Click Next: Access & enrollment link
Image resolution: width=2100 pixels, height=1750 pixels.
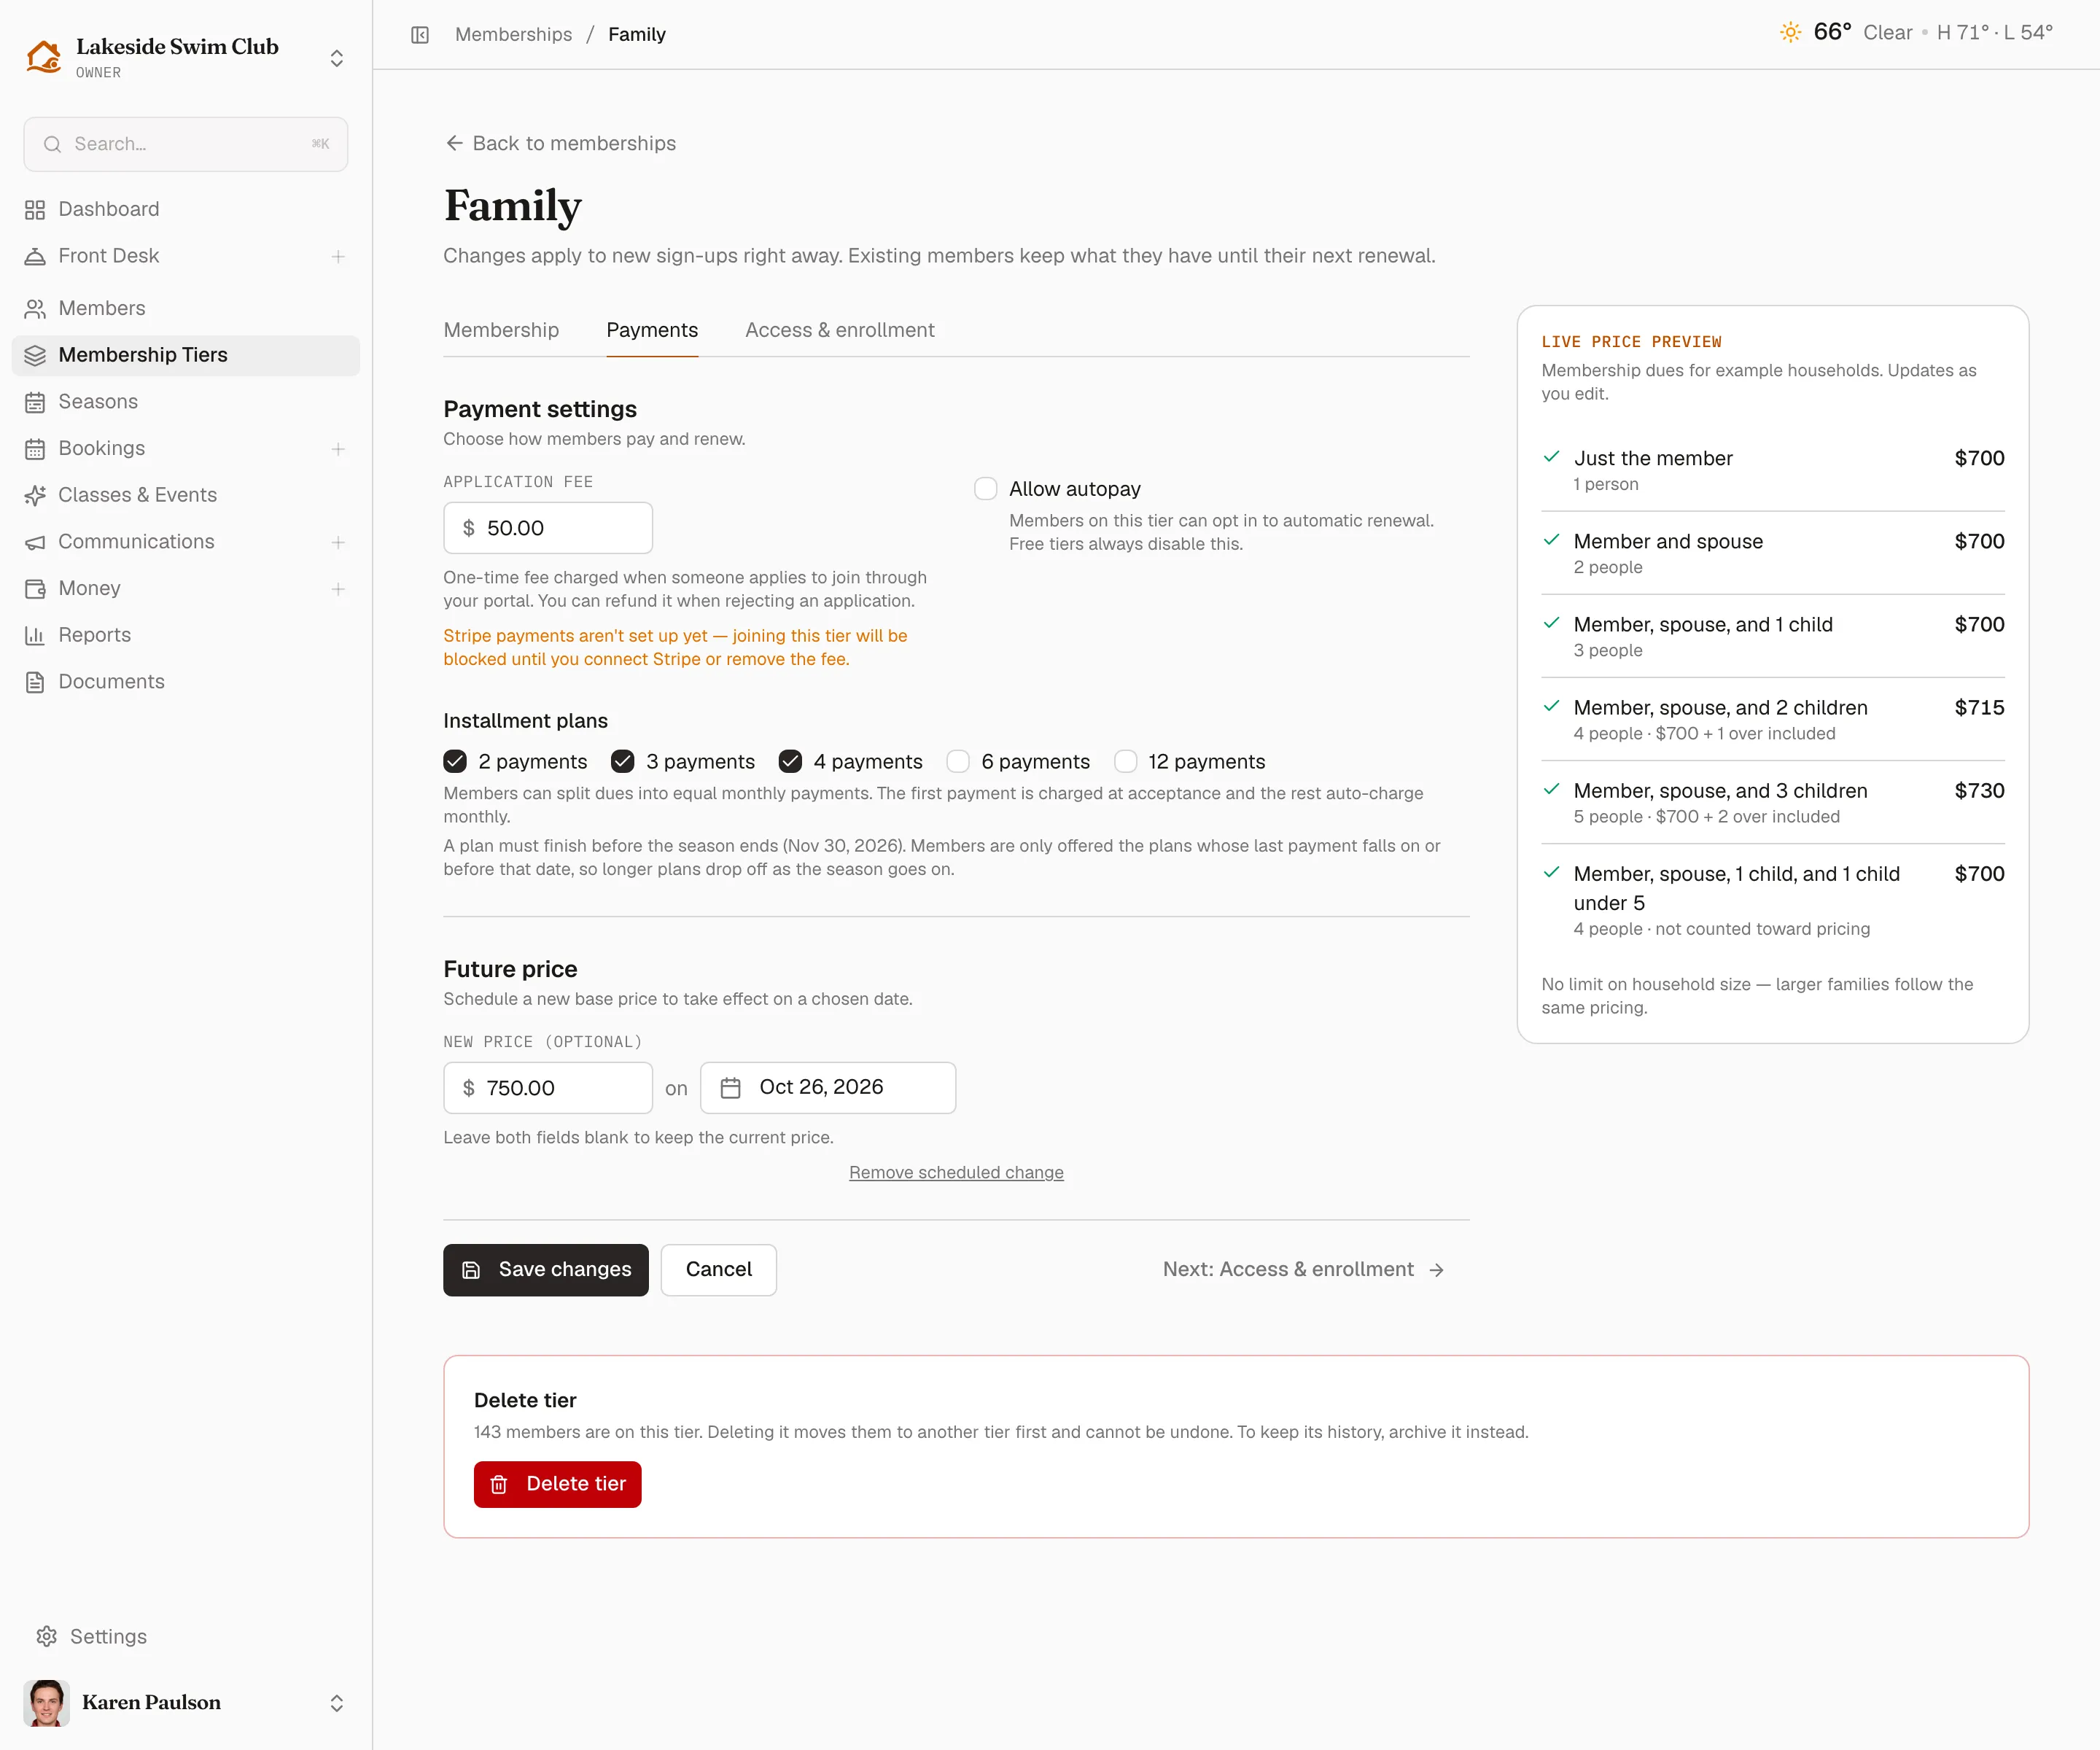click(1304, 1270)
